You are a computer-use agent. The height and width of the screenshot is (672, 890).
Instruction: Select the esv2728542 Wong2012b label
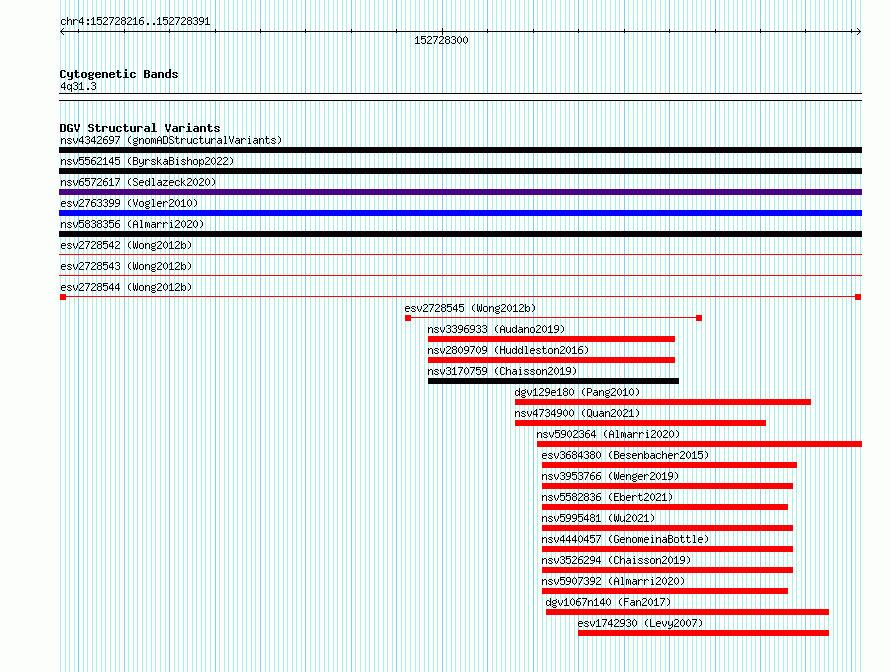(126, 245)
